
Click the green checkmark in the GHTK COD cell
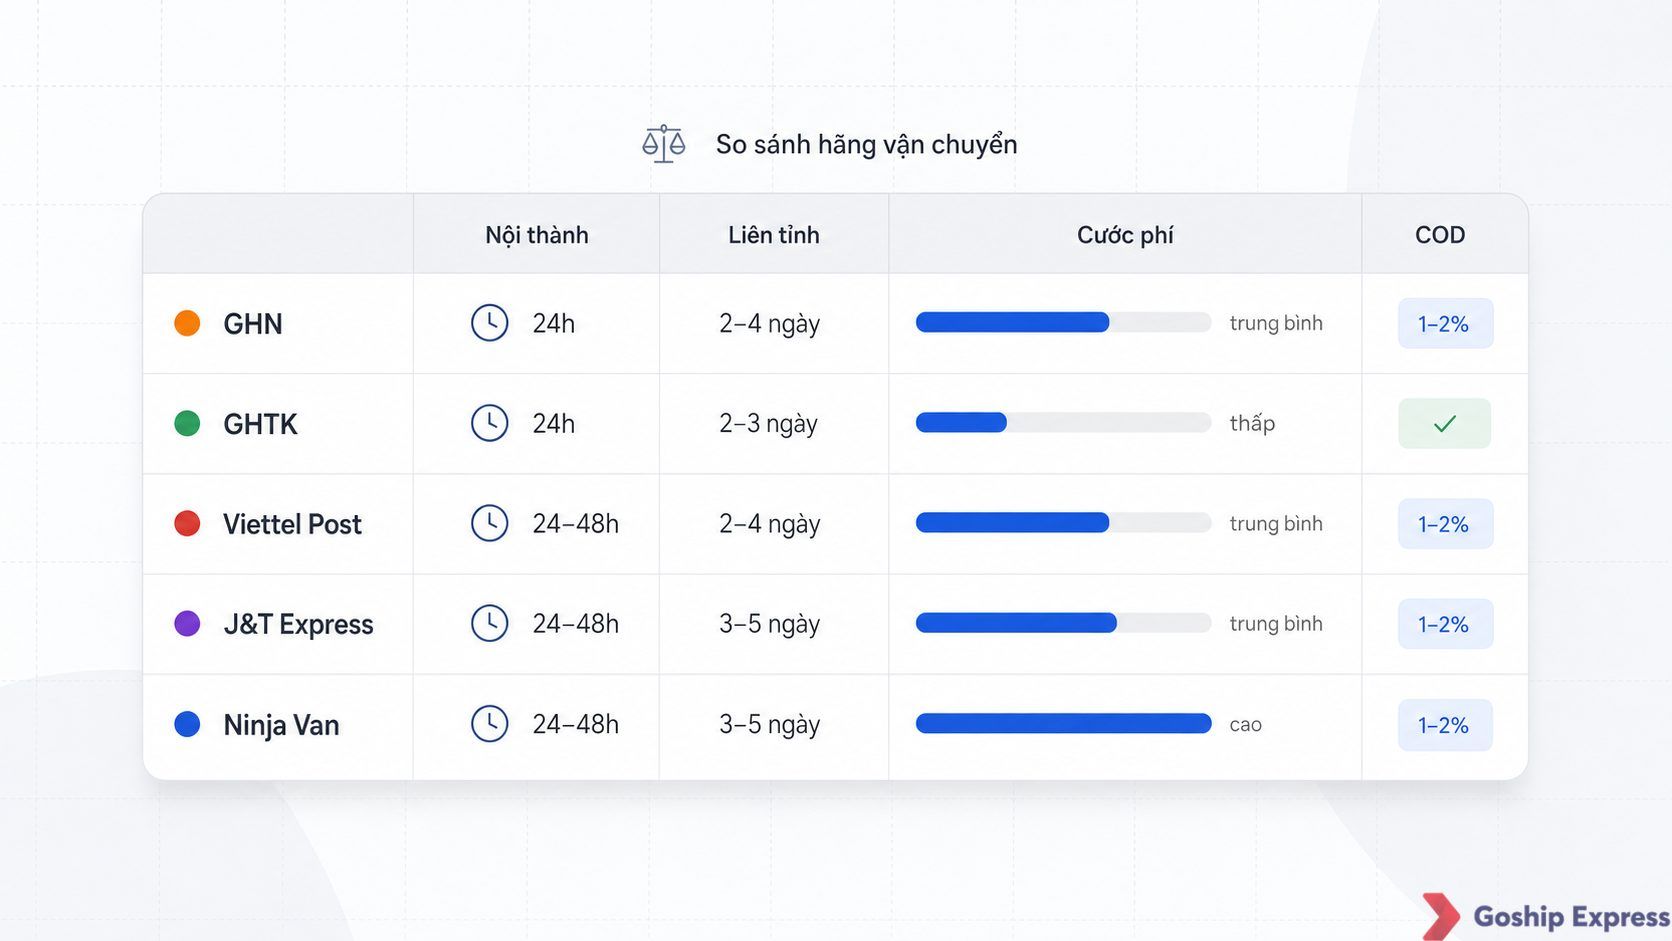(x=1444, y=424)
